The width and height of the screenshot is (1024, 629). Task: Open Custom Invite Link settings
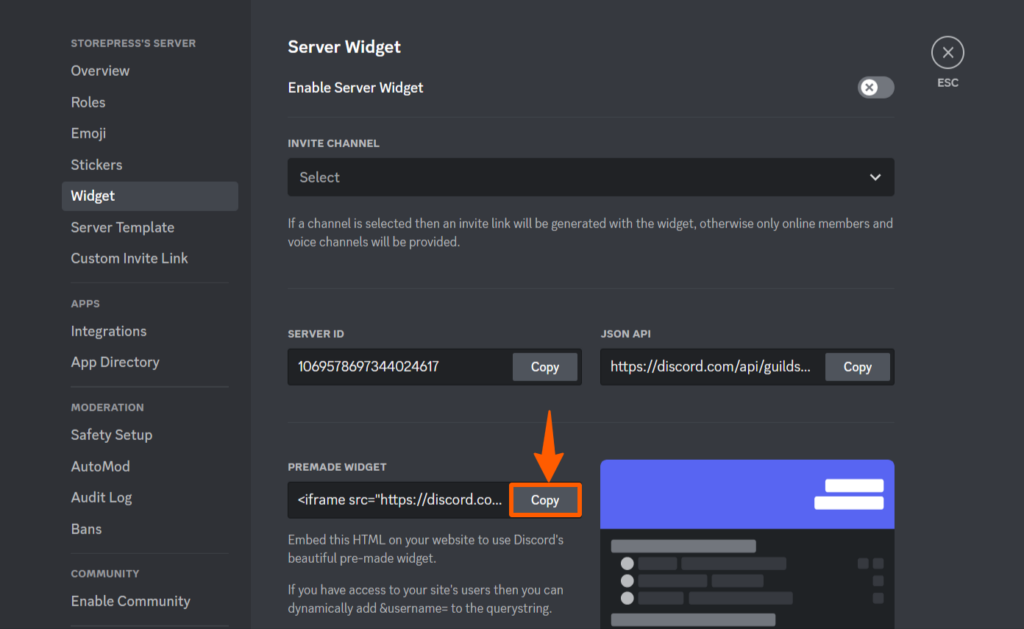(x=129, y=259)
